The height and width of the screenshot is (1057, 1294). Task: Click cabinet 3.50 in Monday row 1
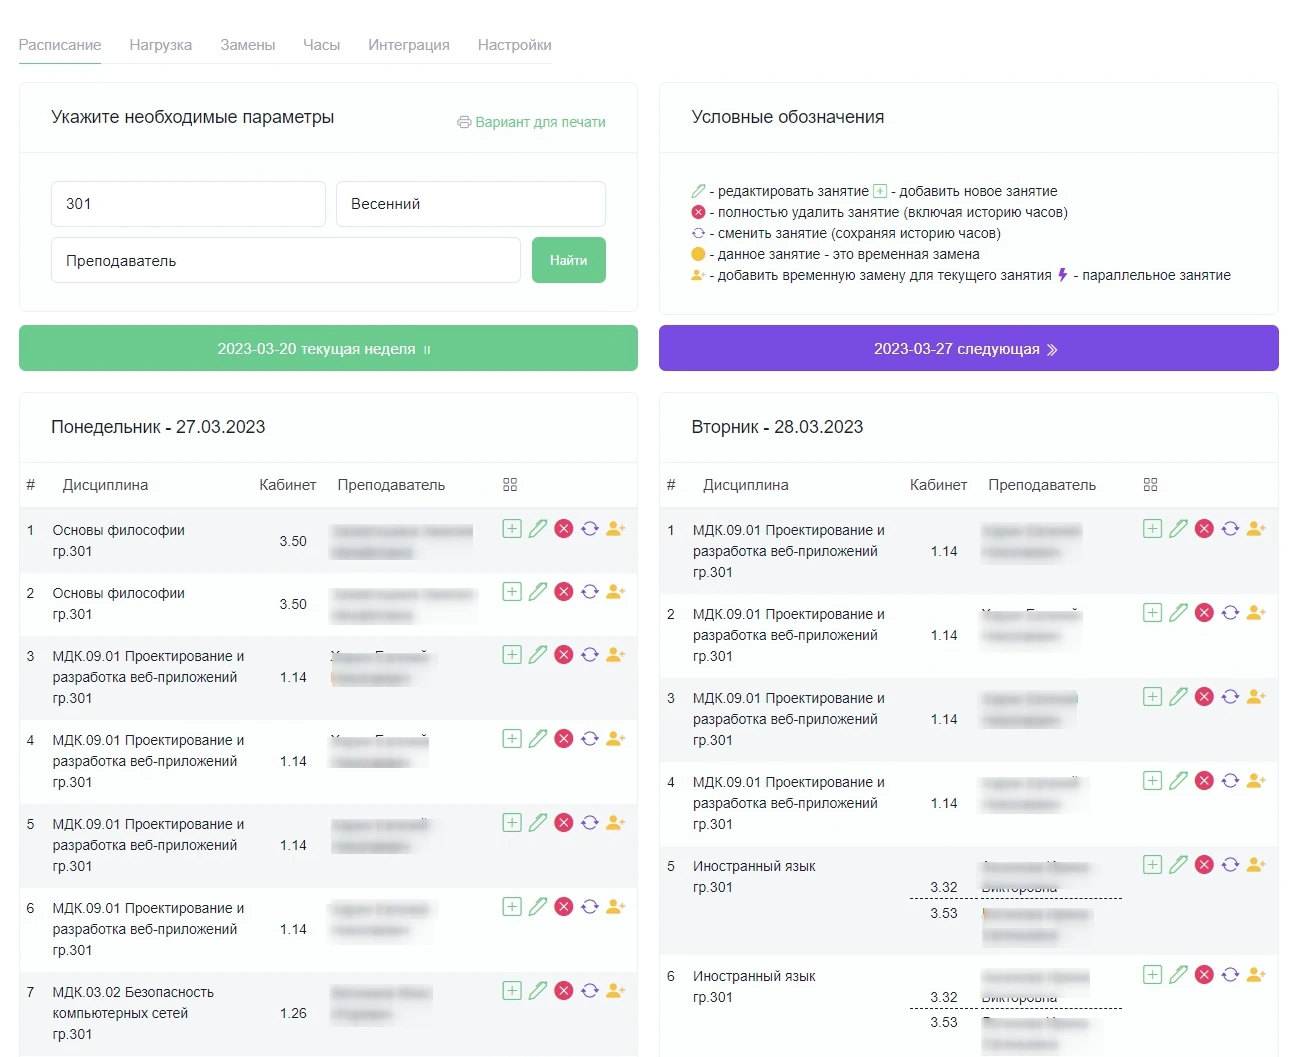point(293,541)
